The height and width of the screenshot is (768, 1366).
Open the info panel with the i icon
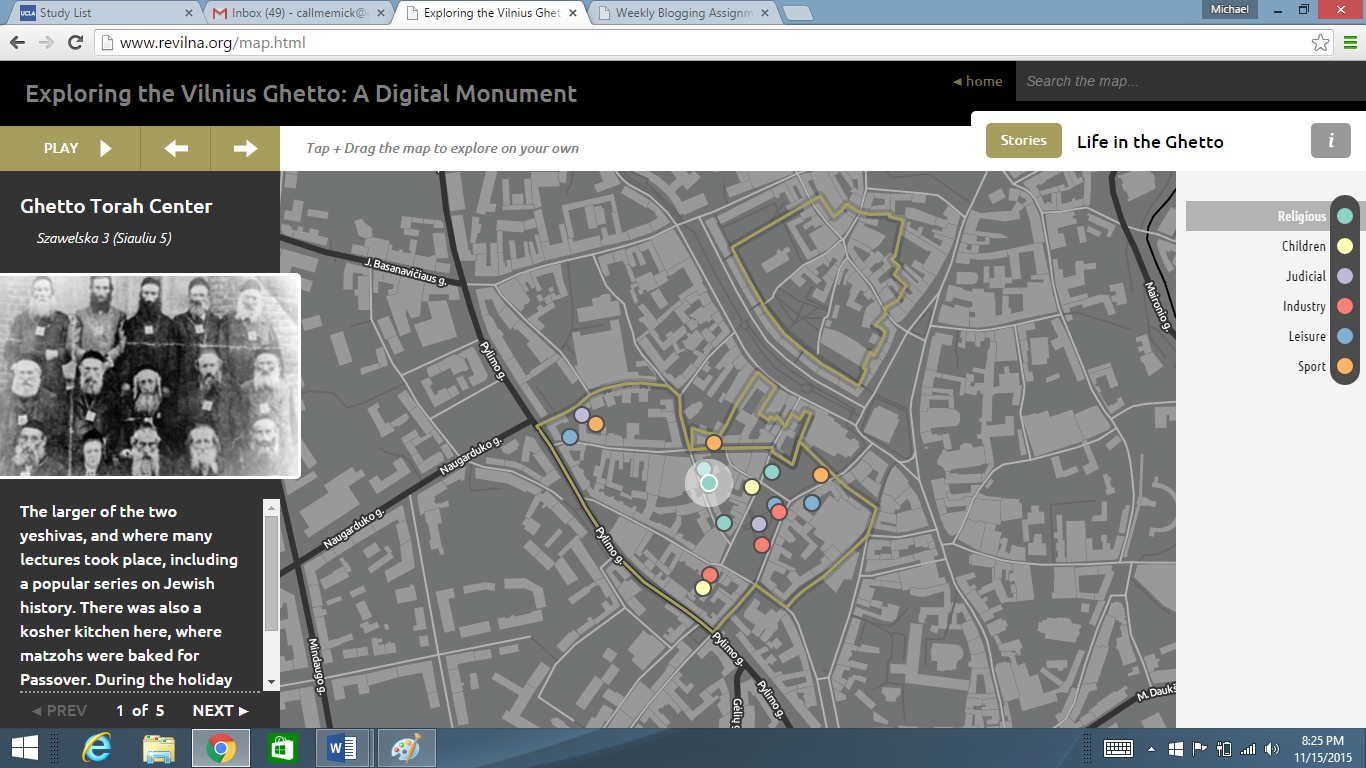(x=1330, y=141)
